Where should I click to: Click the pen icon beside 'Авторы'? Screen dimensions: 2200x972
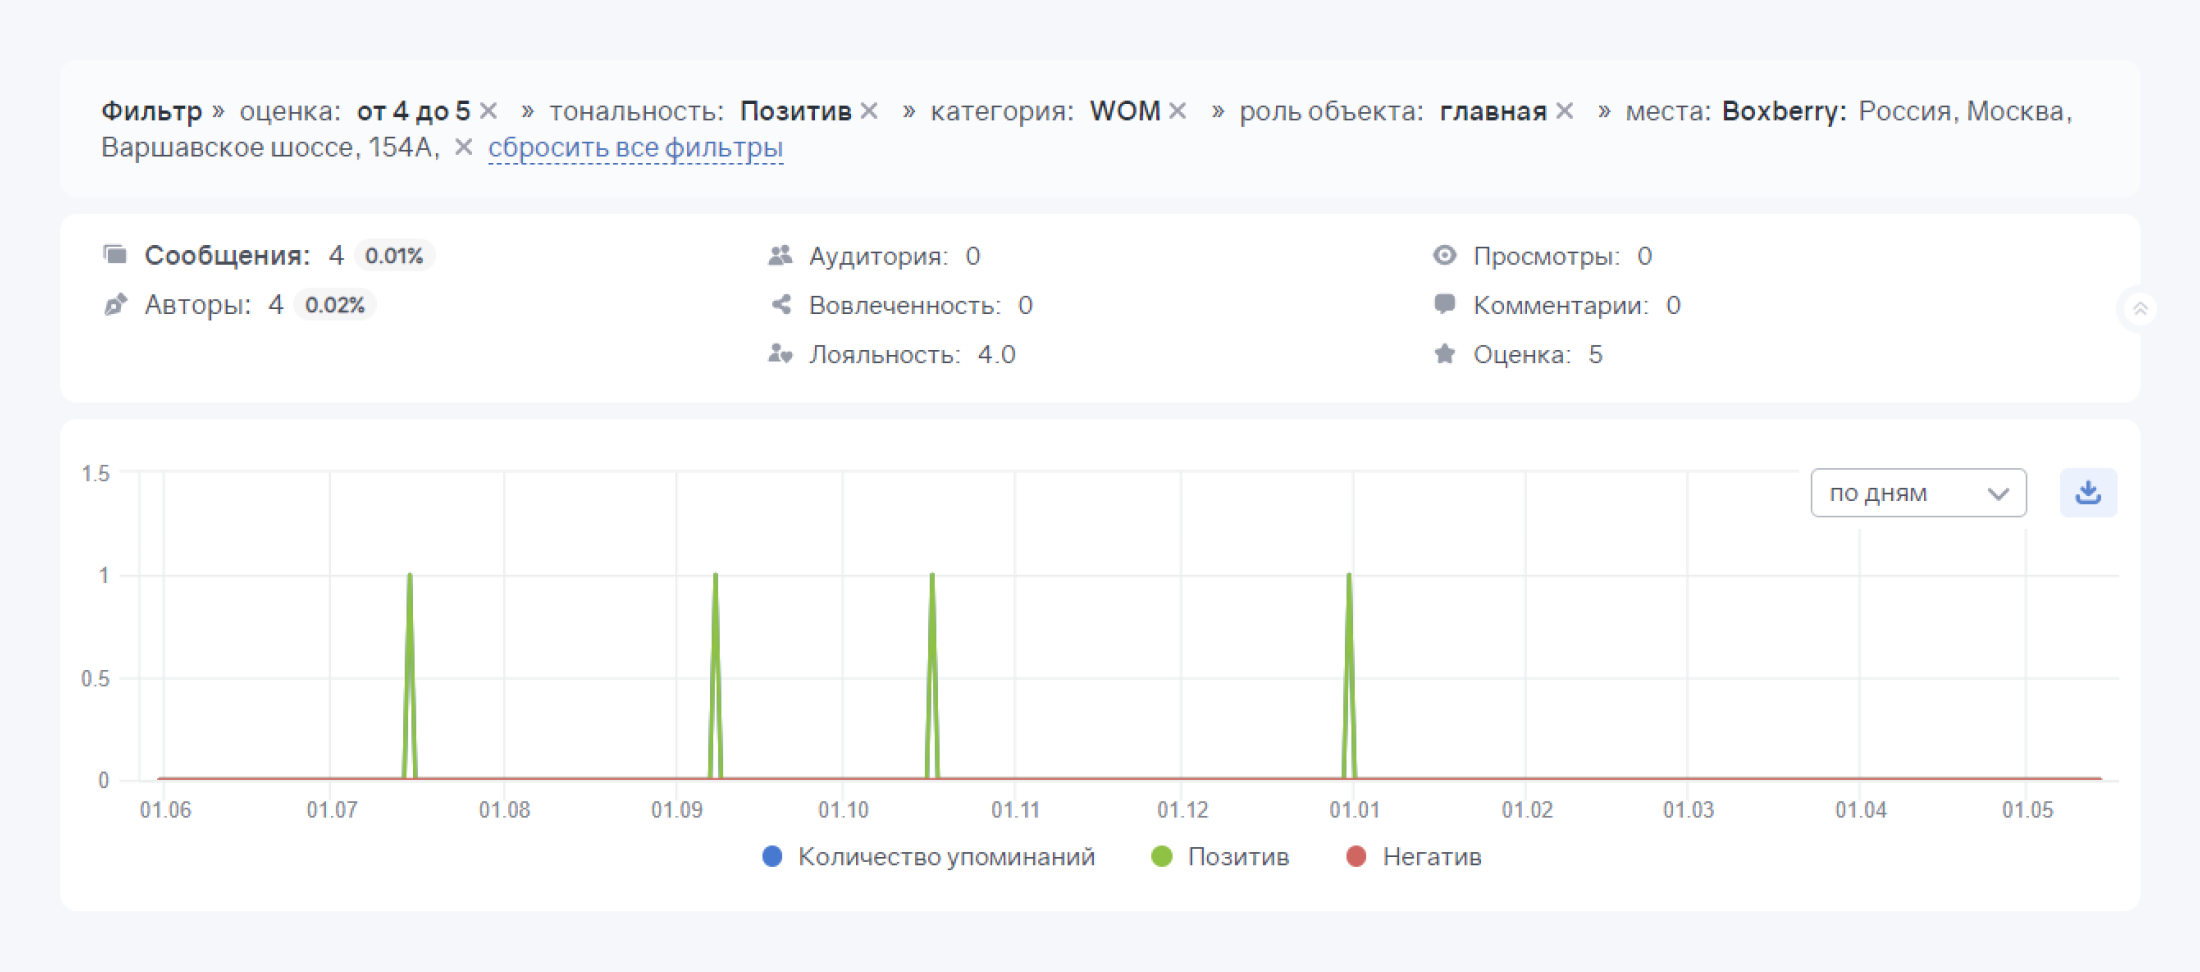pyautogui.click(x=115, y=304)
